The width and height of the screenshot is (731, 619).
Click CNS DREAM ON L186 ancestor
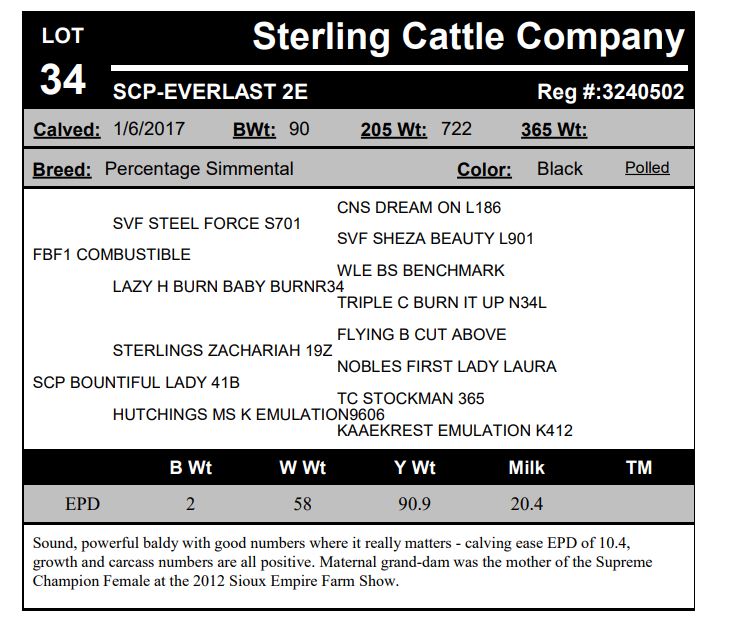[x=419, y=208]
